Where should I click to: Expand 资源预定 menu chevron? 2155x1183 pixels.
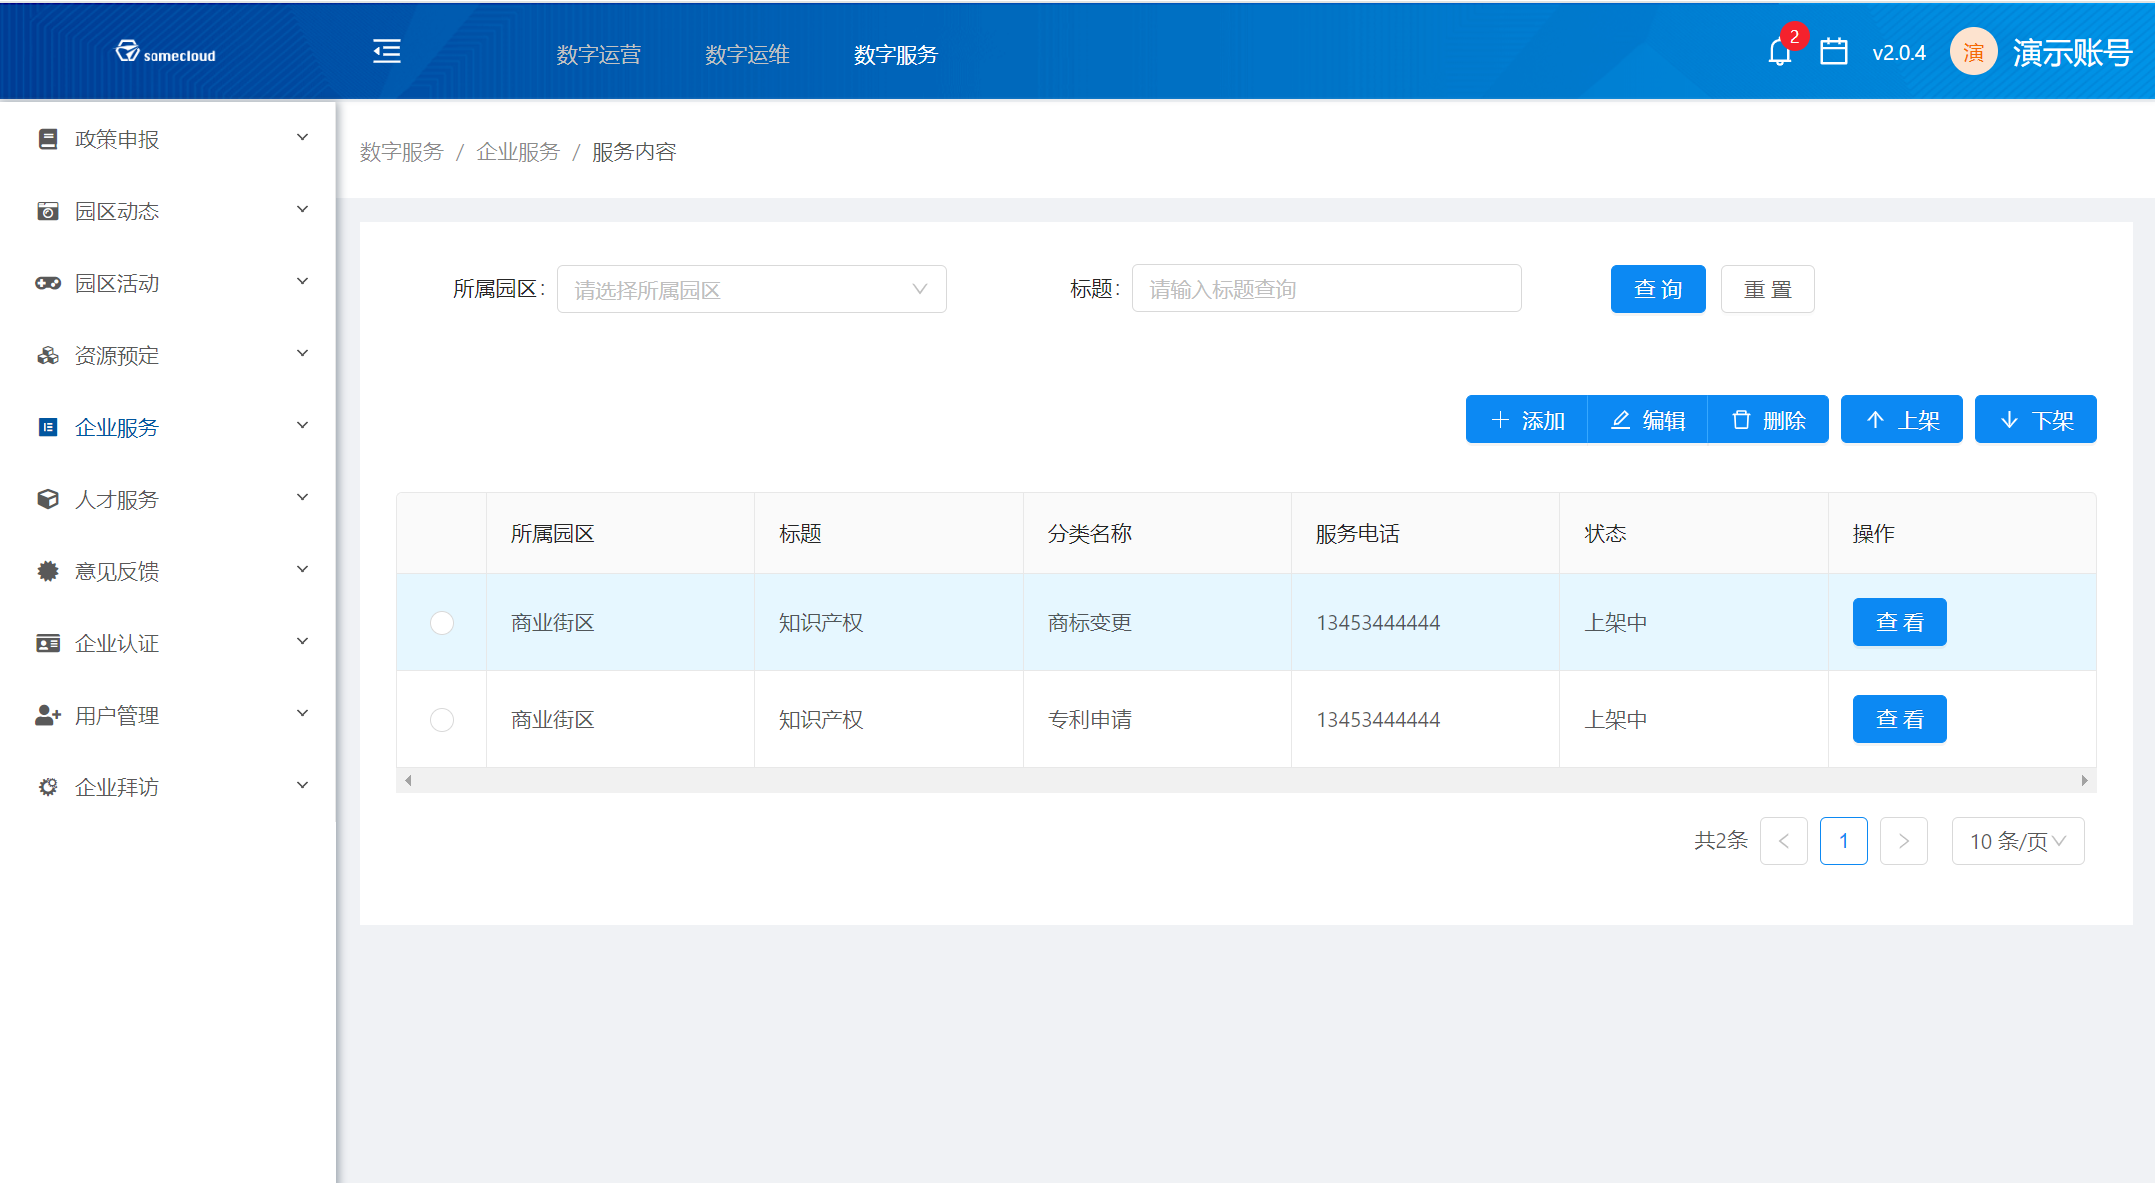tap(302, 353)
